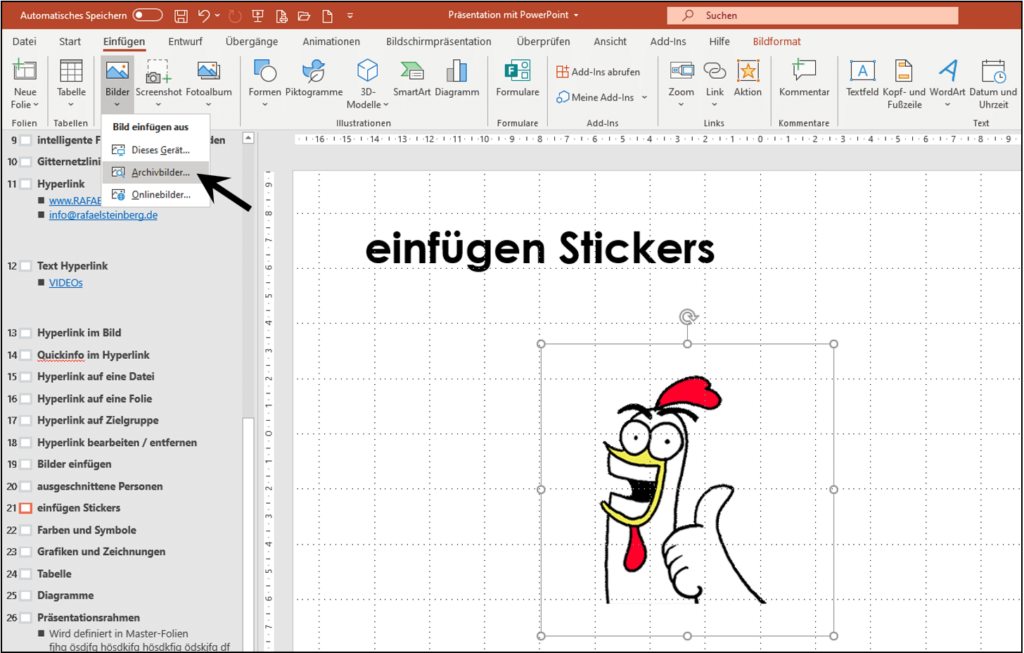This screenshot has width=1024, height=653.
Task: Open the Zoom dropdown in Links group
Action: (681, 104)
